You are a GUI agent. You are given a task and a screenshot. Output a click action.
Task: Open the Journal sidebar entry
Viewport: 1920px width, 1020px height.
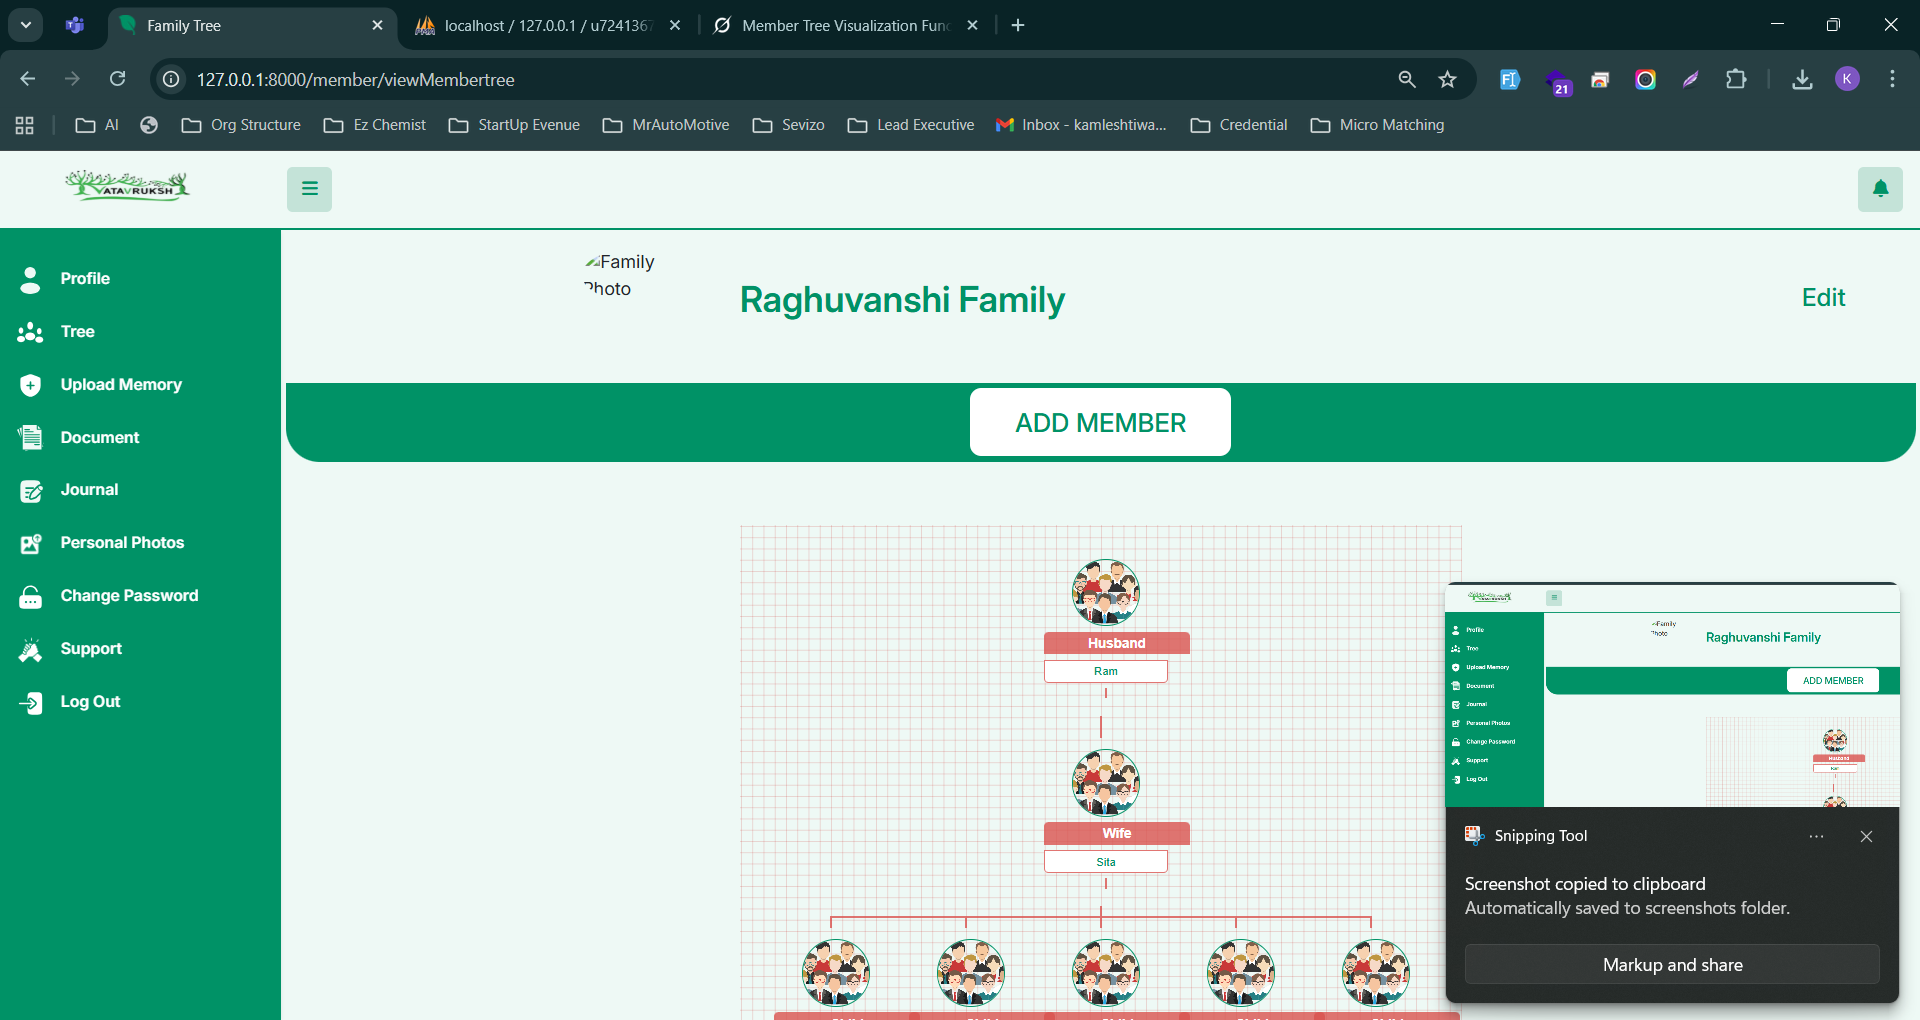pos(89,490)
